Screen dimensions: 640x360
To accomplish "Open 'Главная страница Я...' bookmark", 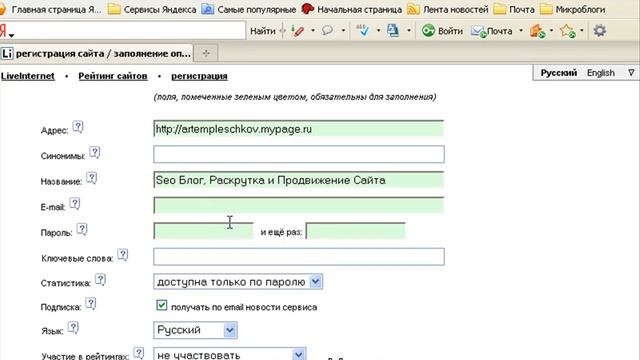I will tap(50, 9).
